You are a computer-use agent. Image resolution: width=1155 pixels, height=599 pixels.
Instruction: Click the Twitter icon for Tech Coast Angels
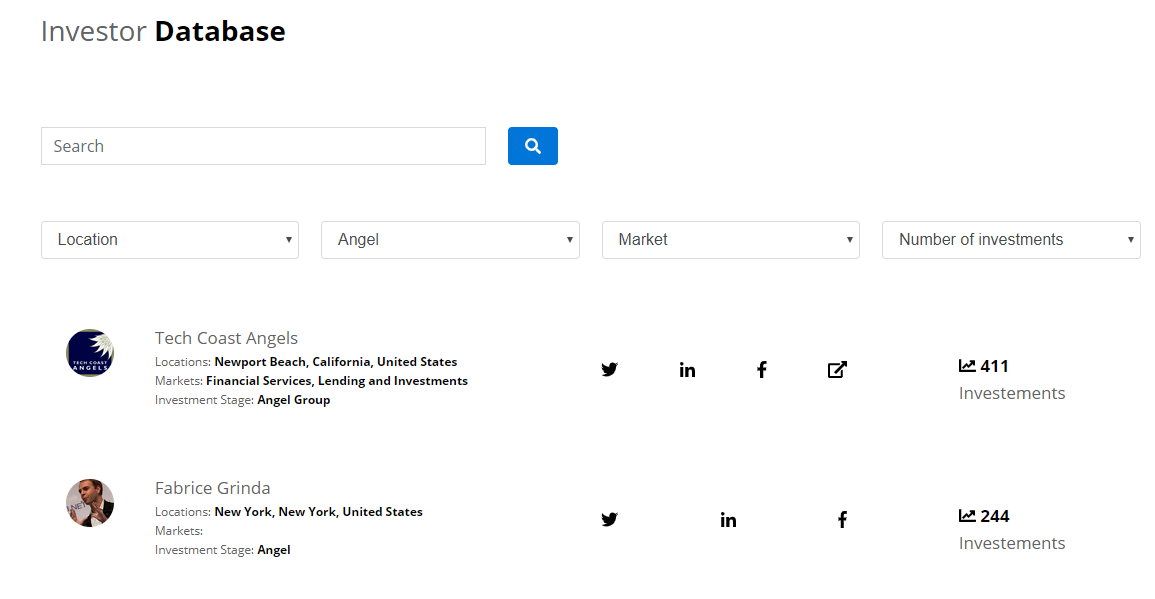(610, 369)
